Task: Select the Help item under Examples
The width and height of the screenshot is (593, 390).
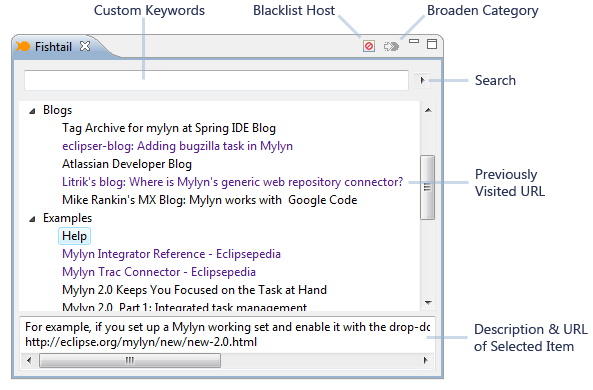Action: point(74,236)
